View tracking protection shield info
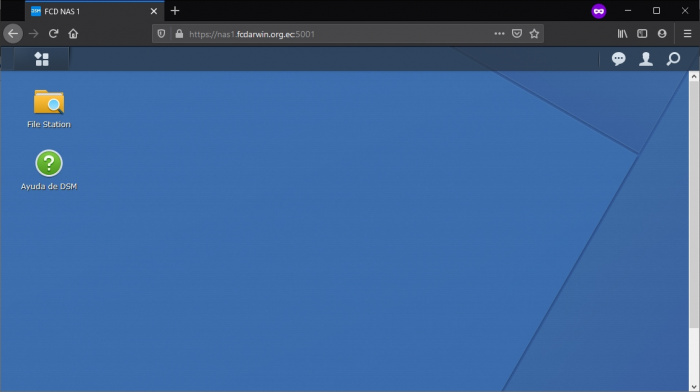 point(161,33)
